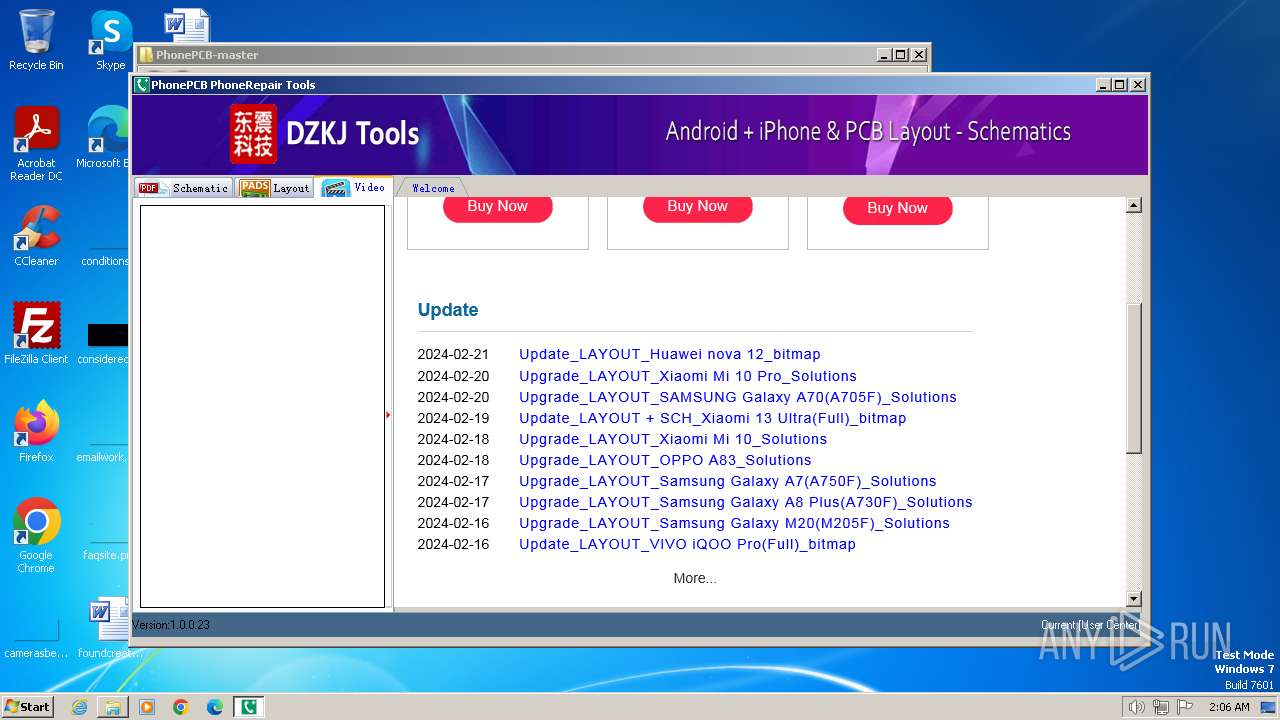Open Update_LAYOUT_Huawei nova 12_bitmap link

[x=669, y=354]
